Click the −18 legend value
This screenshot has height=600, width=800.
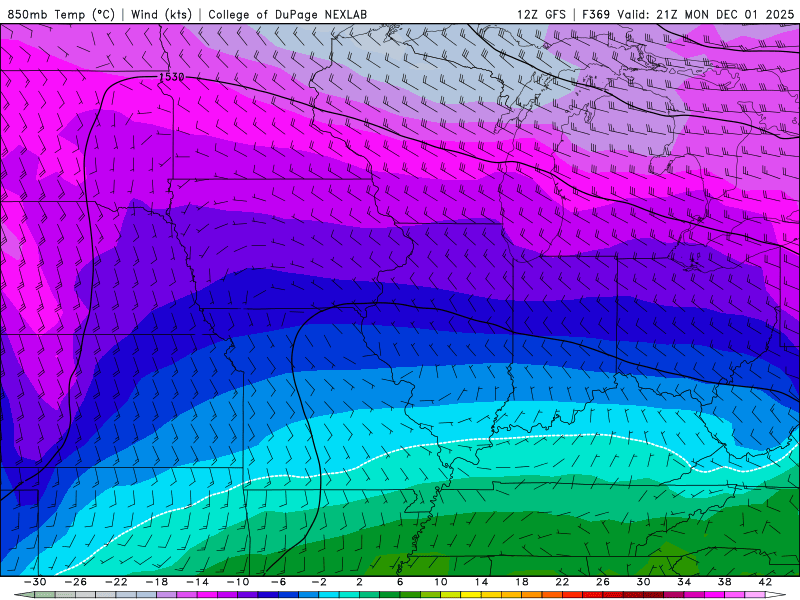(x=157, y=582)
